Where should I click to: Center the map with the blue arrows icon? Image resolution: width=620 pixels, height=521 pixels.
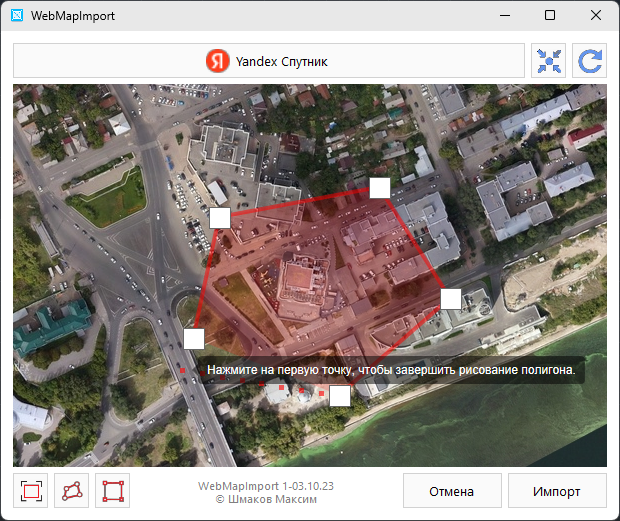(x=549, y=61)
